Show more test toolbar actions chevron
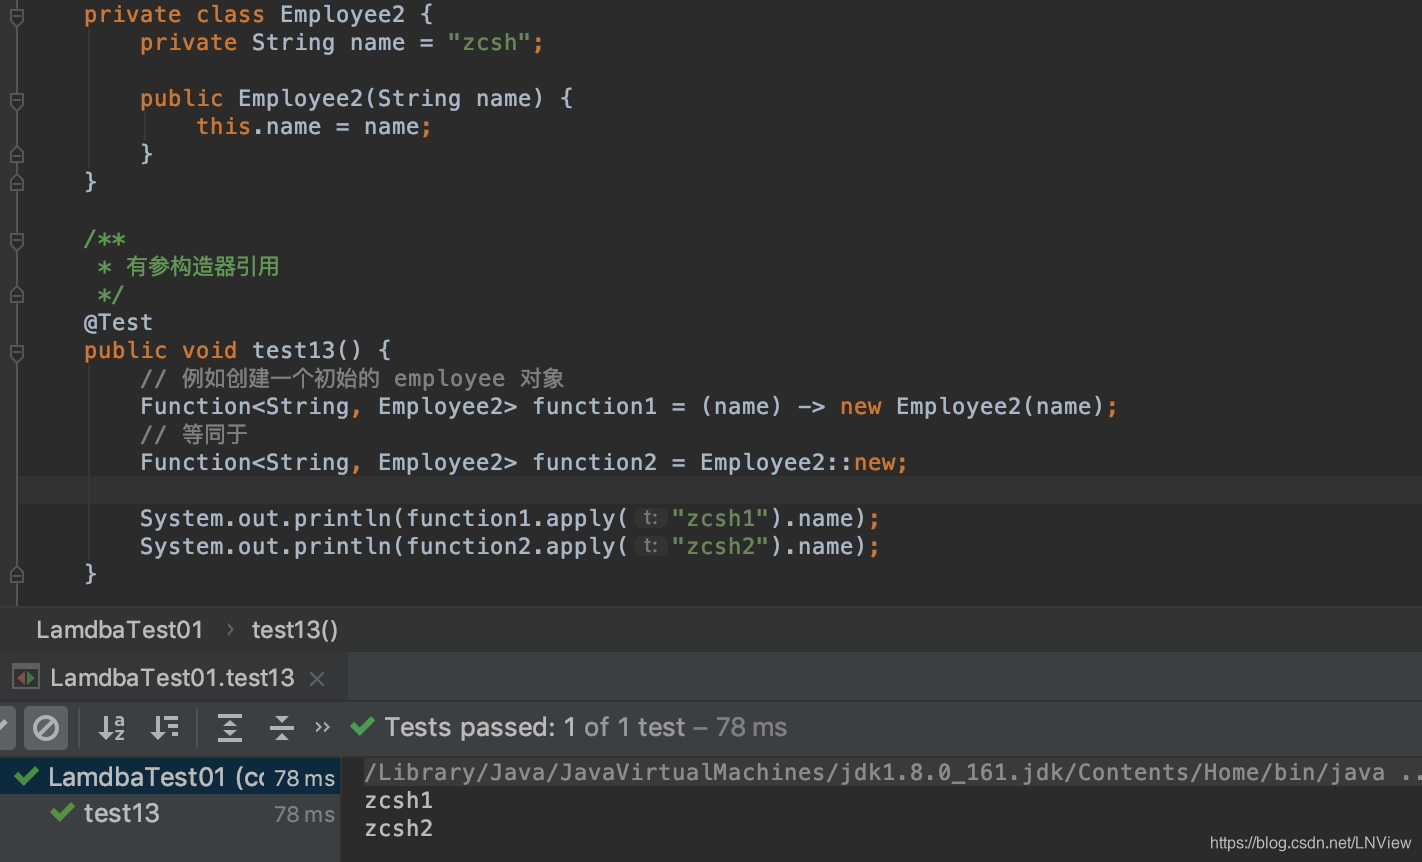The image size is (1422, 862). click(322, 727)
